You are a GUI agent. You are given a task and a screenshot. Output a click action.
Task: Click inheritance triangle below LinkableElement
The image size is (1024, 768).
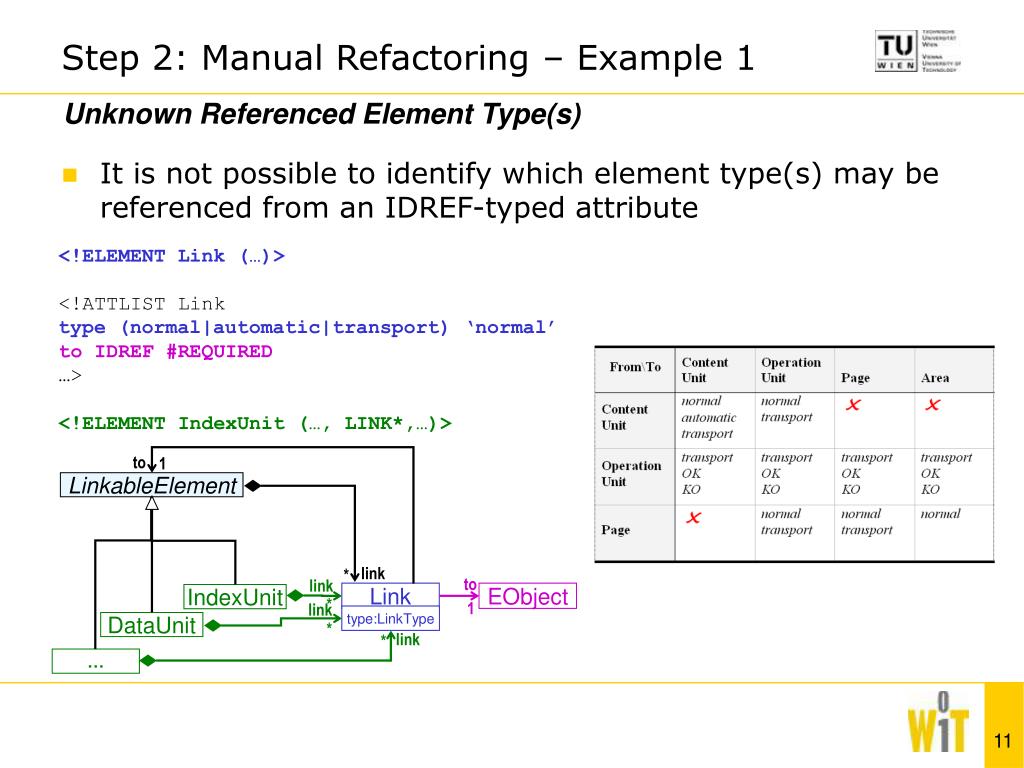coord(152,504)
